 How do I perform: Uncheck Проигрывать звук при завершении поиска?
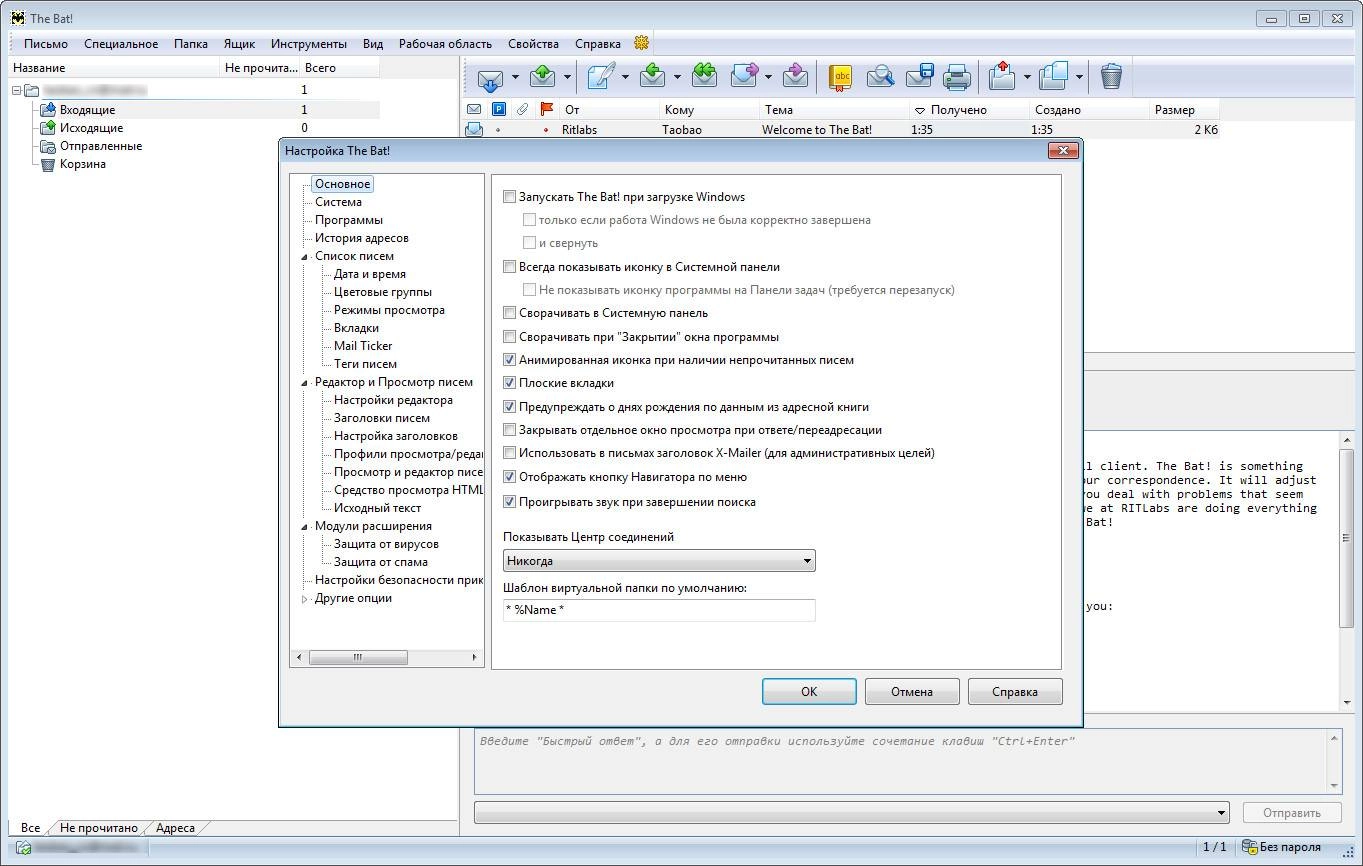click(510, 502)
